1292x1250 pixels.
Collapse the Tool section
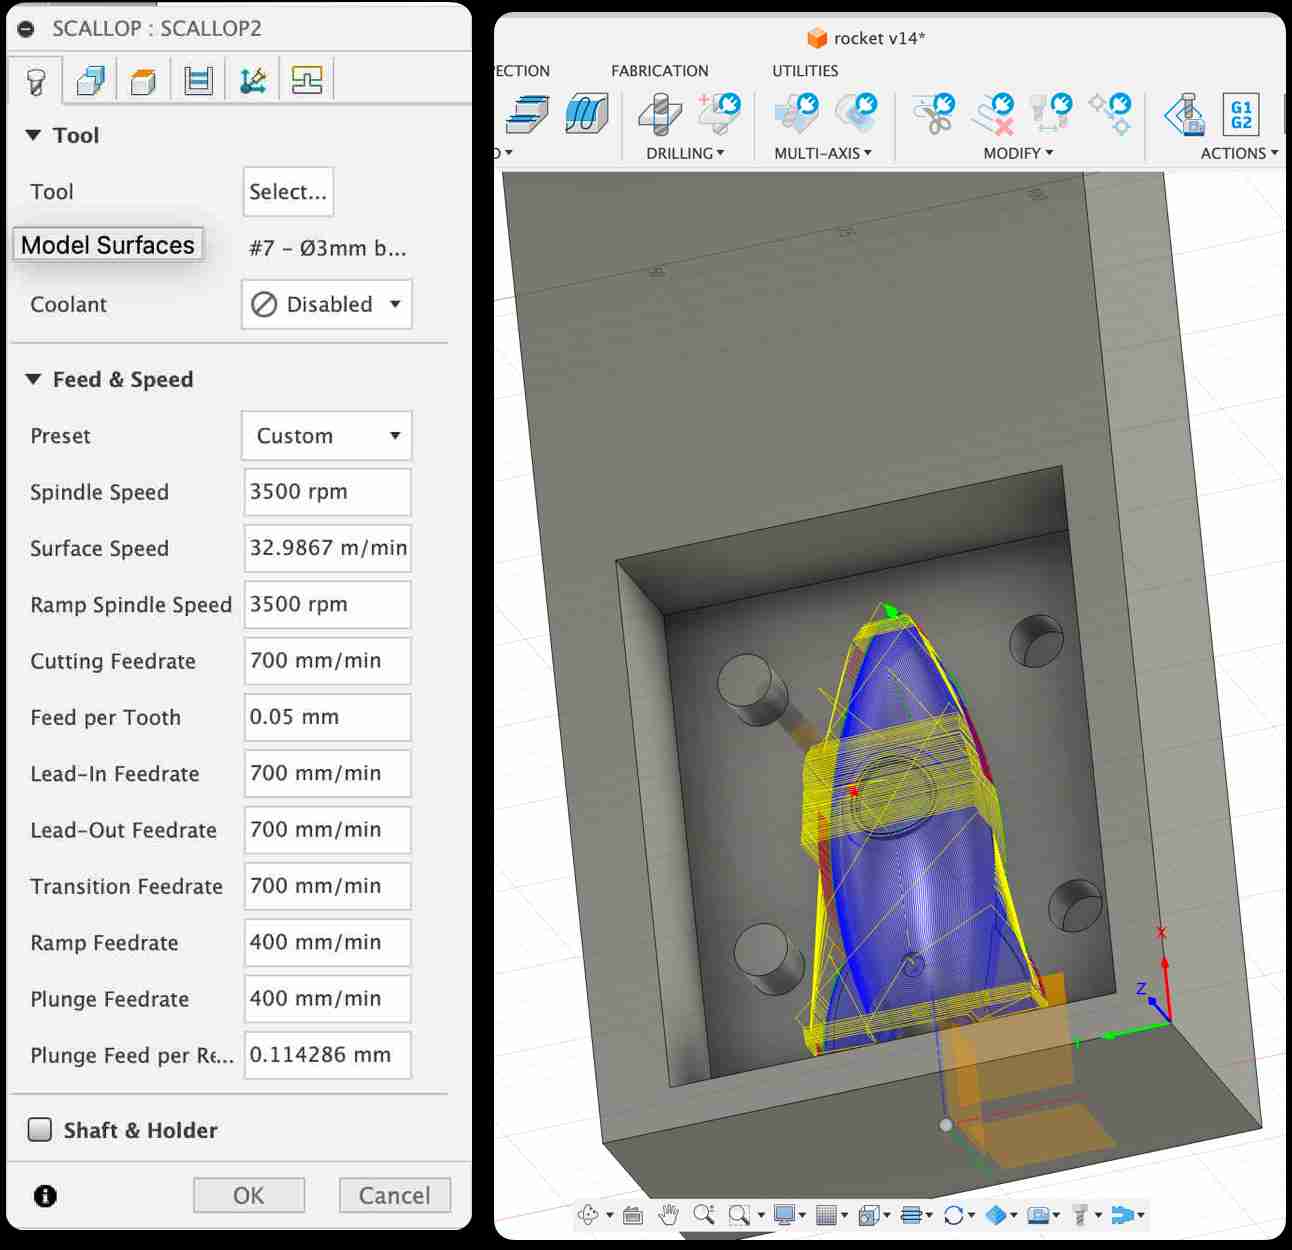tap(33, 135)
